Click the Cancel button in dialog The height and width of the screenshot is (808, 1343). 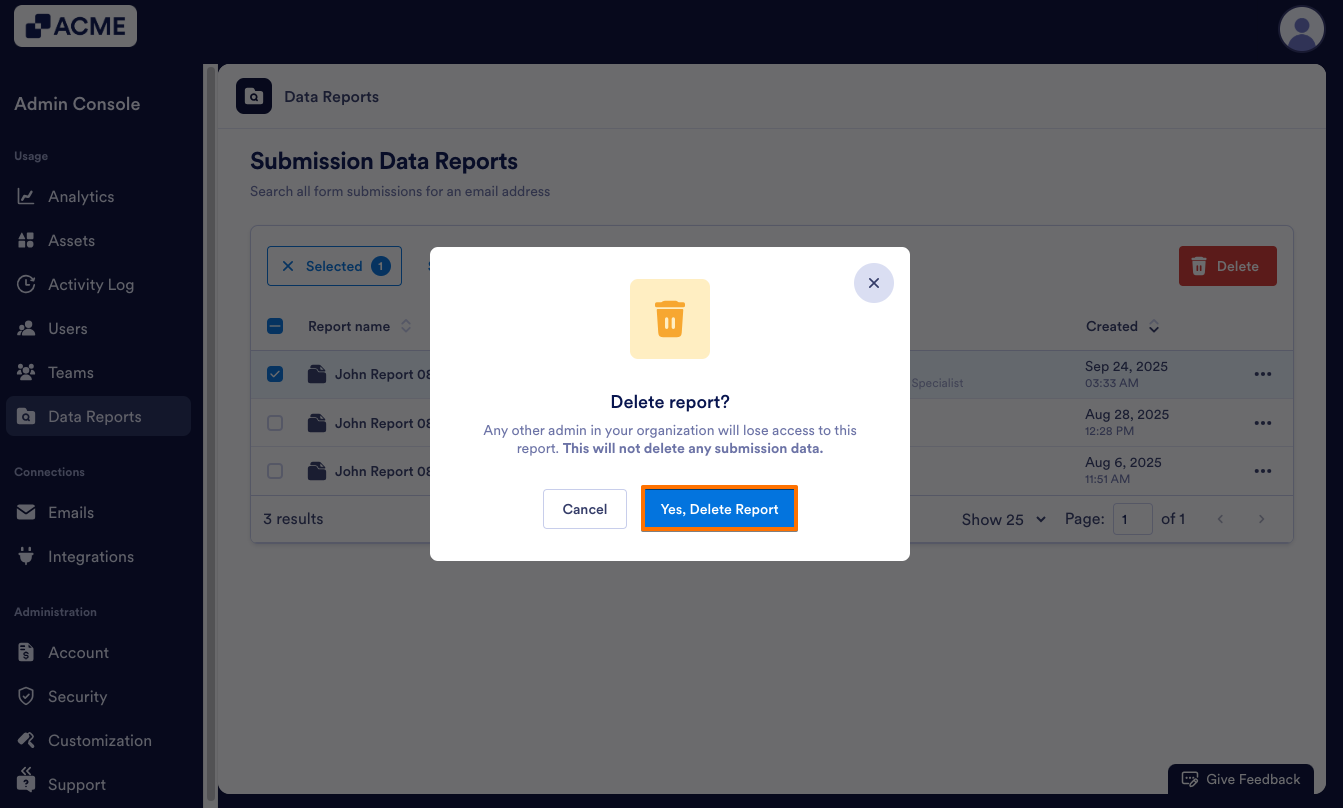tap(585, 509)
